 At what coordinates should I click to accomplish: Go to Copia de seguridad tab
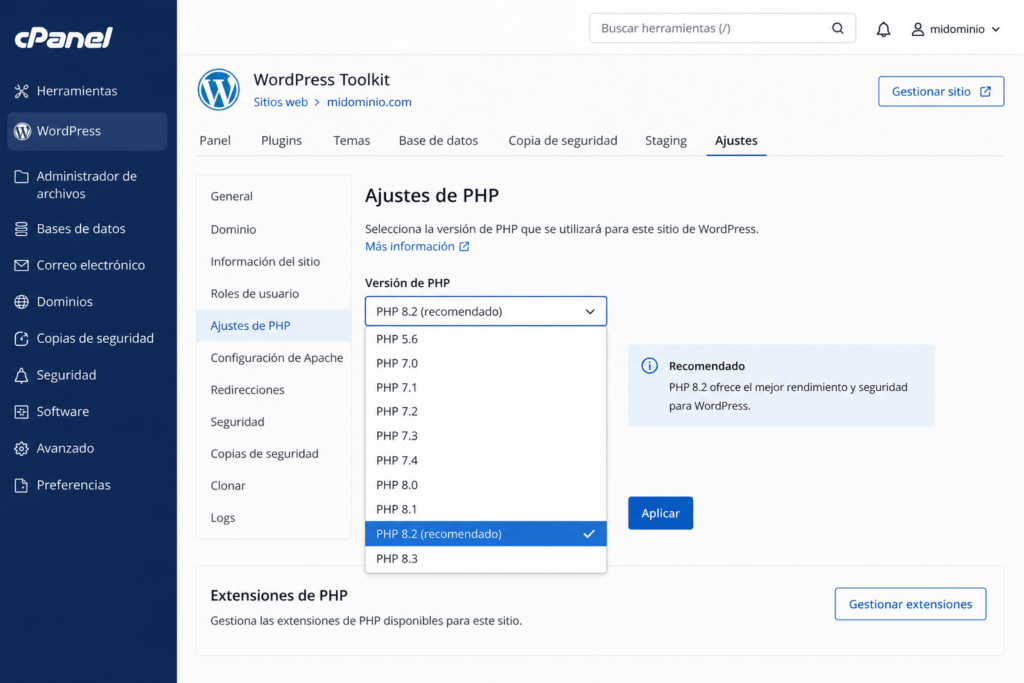563,140
